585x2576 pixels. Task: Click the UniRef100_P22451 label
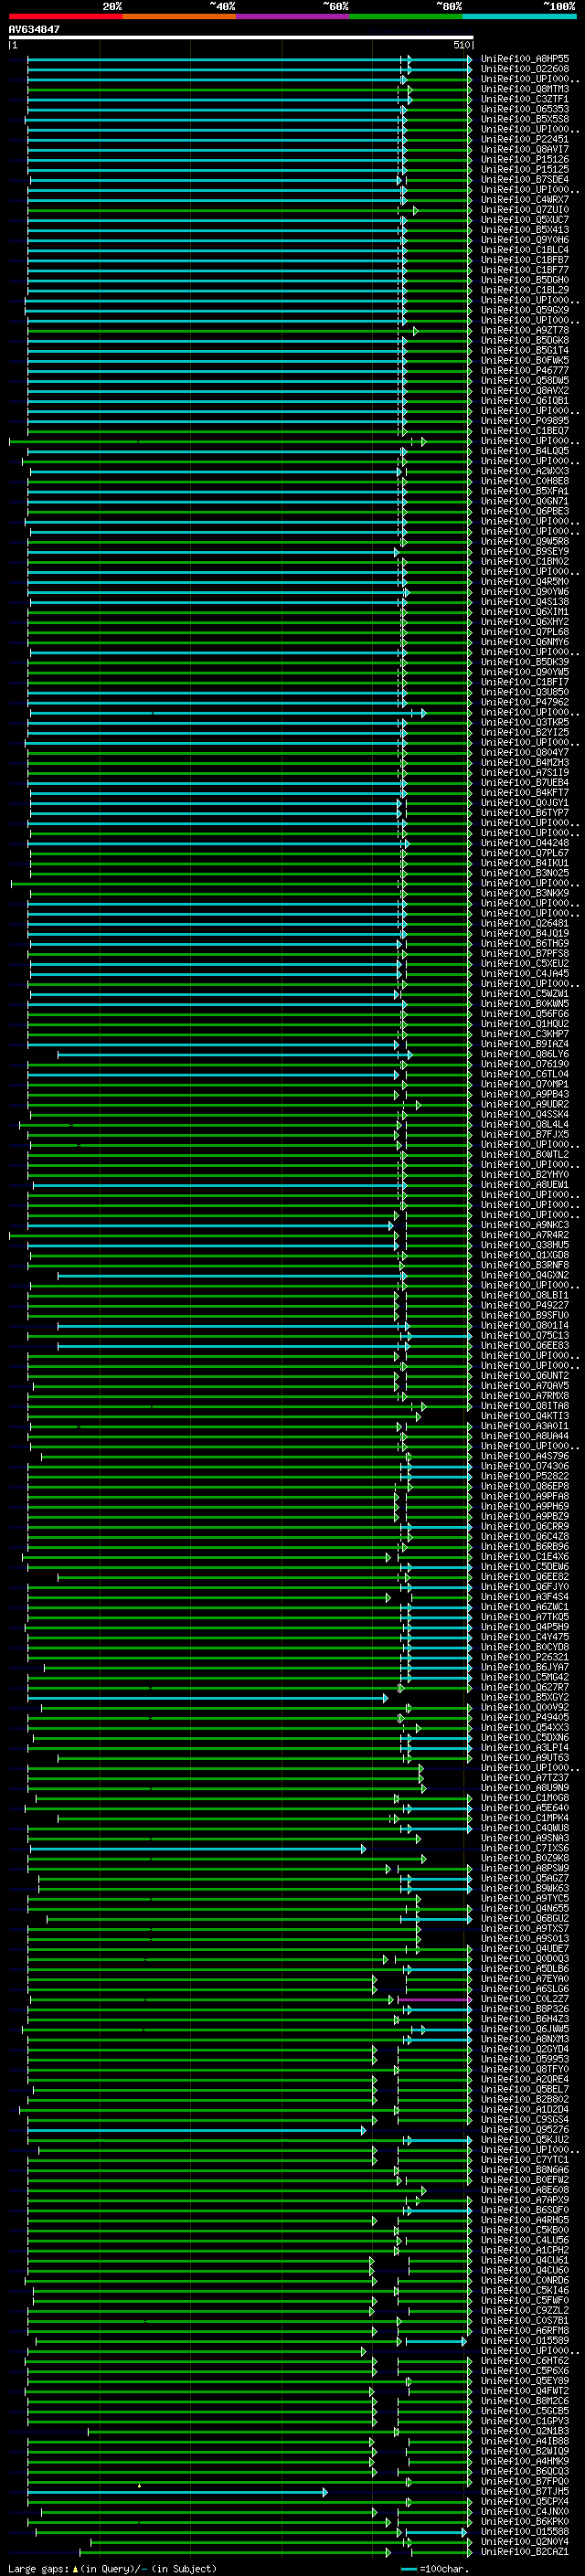click(524, 139)
